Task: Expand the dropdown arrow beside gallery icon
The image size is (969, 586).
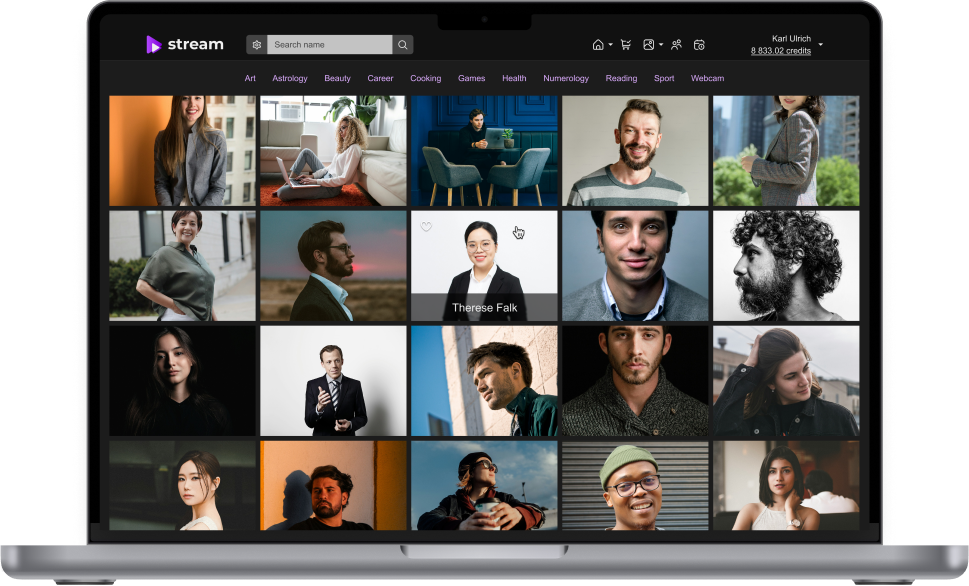Action: [x=661, y=45]
